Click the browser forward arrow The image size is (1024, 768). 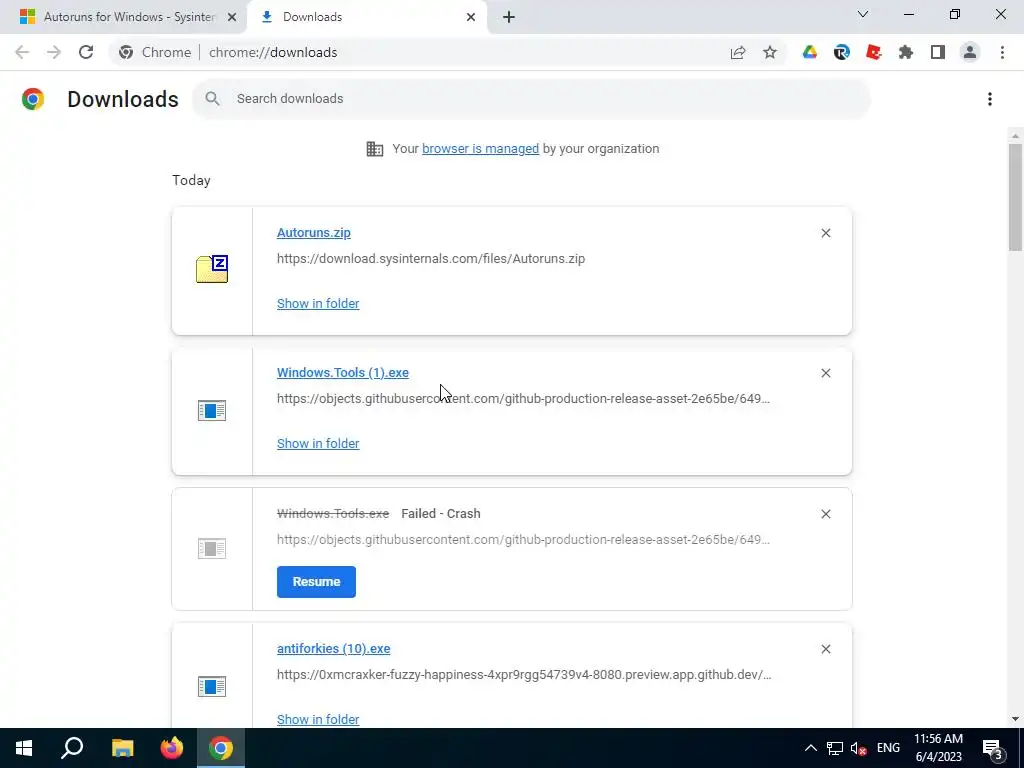point(54,52)
